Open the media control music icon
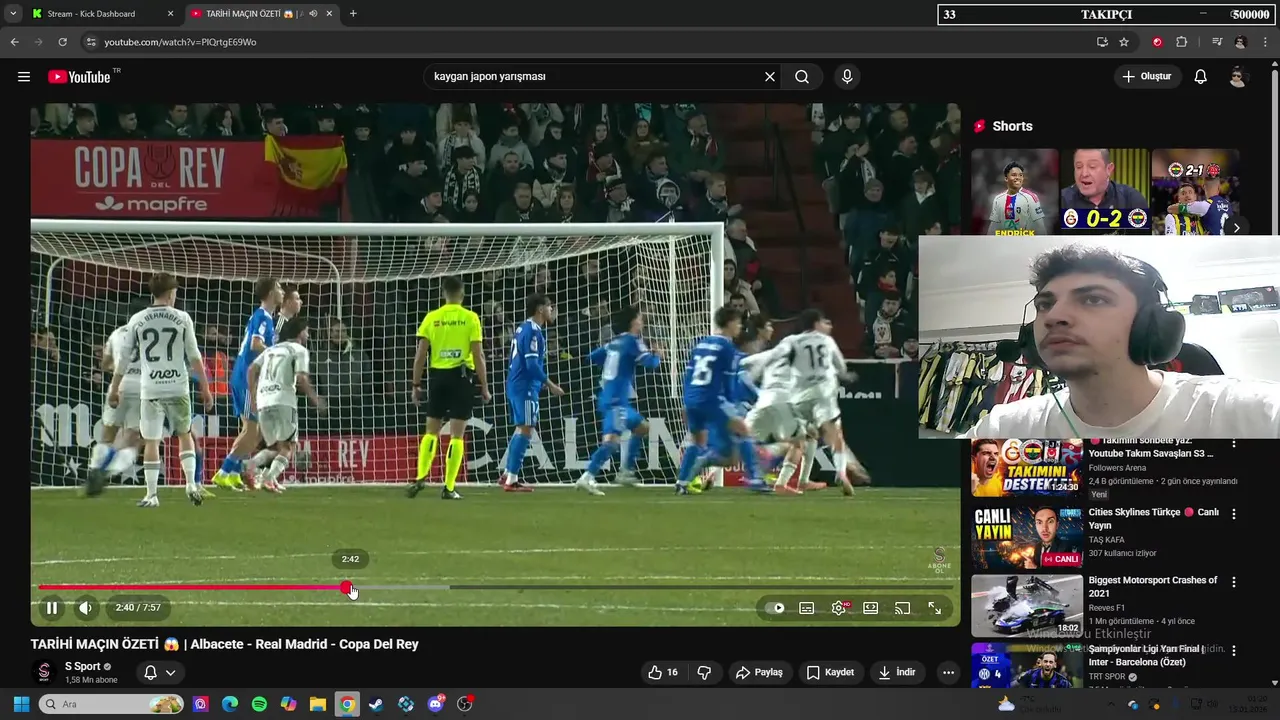Image resolution: width=1280 pixels, height=720 pixels. click(1217, 42)
